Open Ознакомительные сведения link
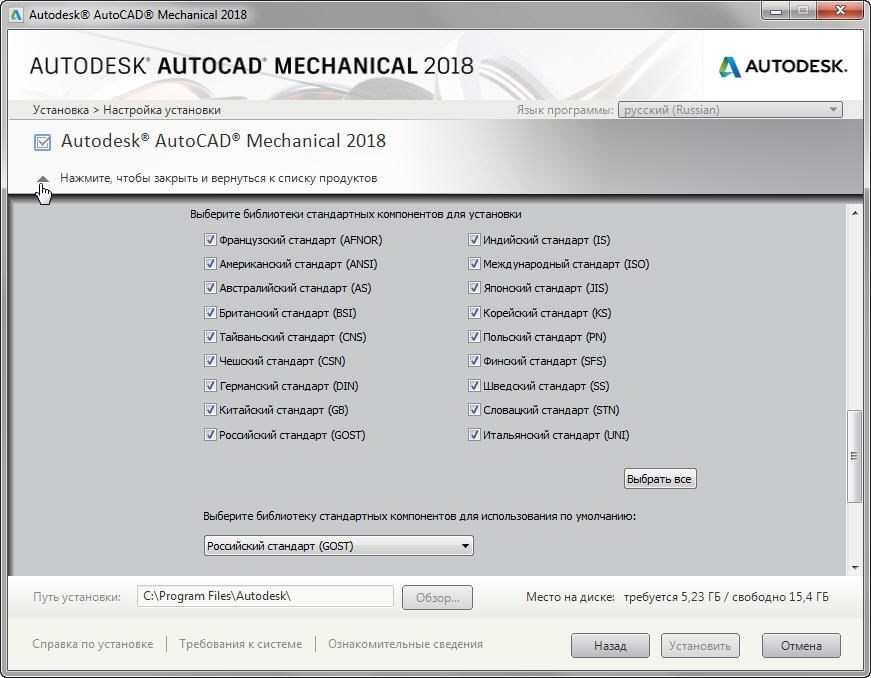This screenshot has width=871, height=678. tap(405, 644)
